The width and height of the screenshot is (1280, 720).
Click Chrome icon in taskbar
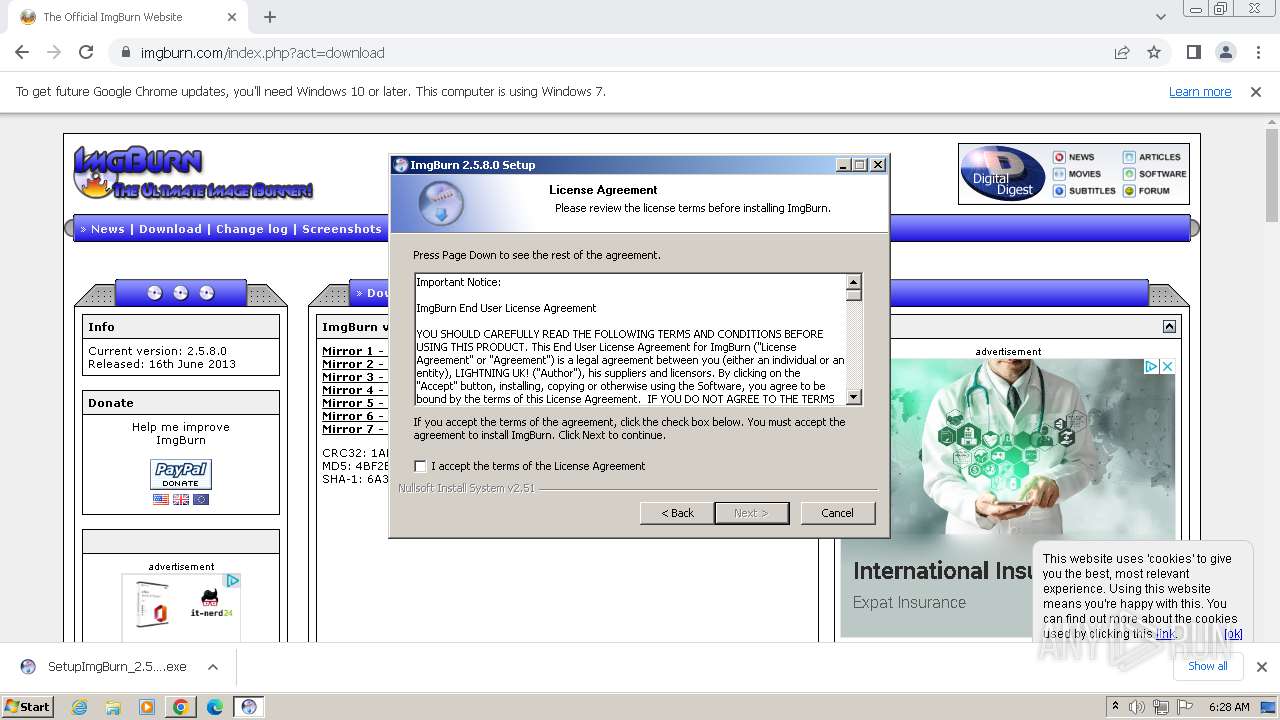181,707
